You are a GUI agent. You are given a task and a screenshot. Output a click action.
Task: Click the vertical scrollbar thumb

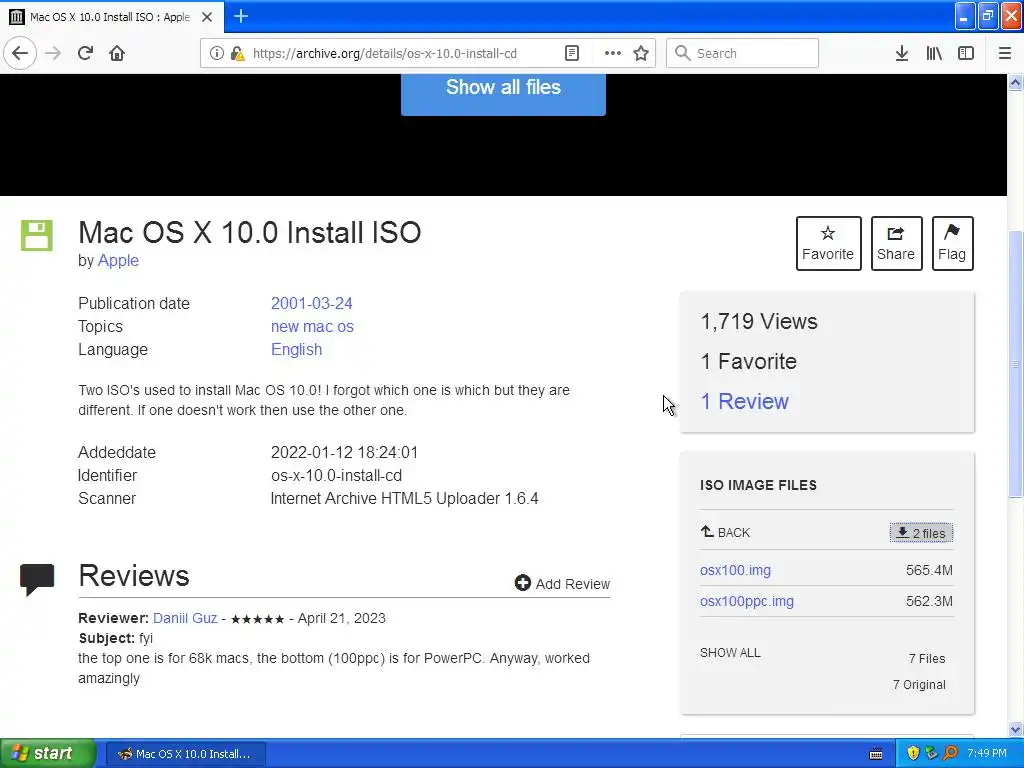(1015, 364)
